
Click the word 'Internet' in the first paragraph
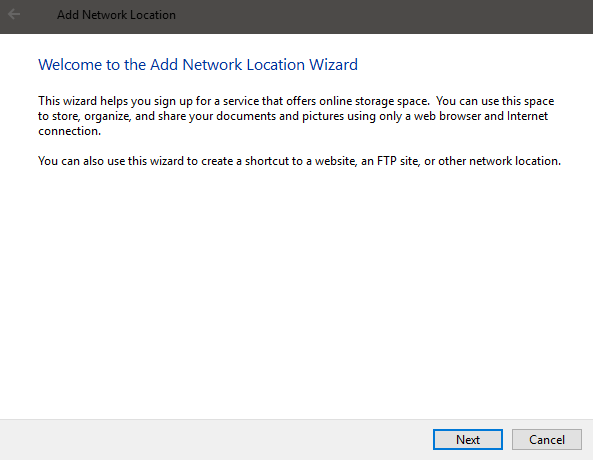pyautogui.click(x=527, y=116)
